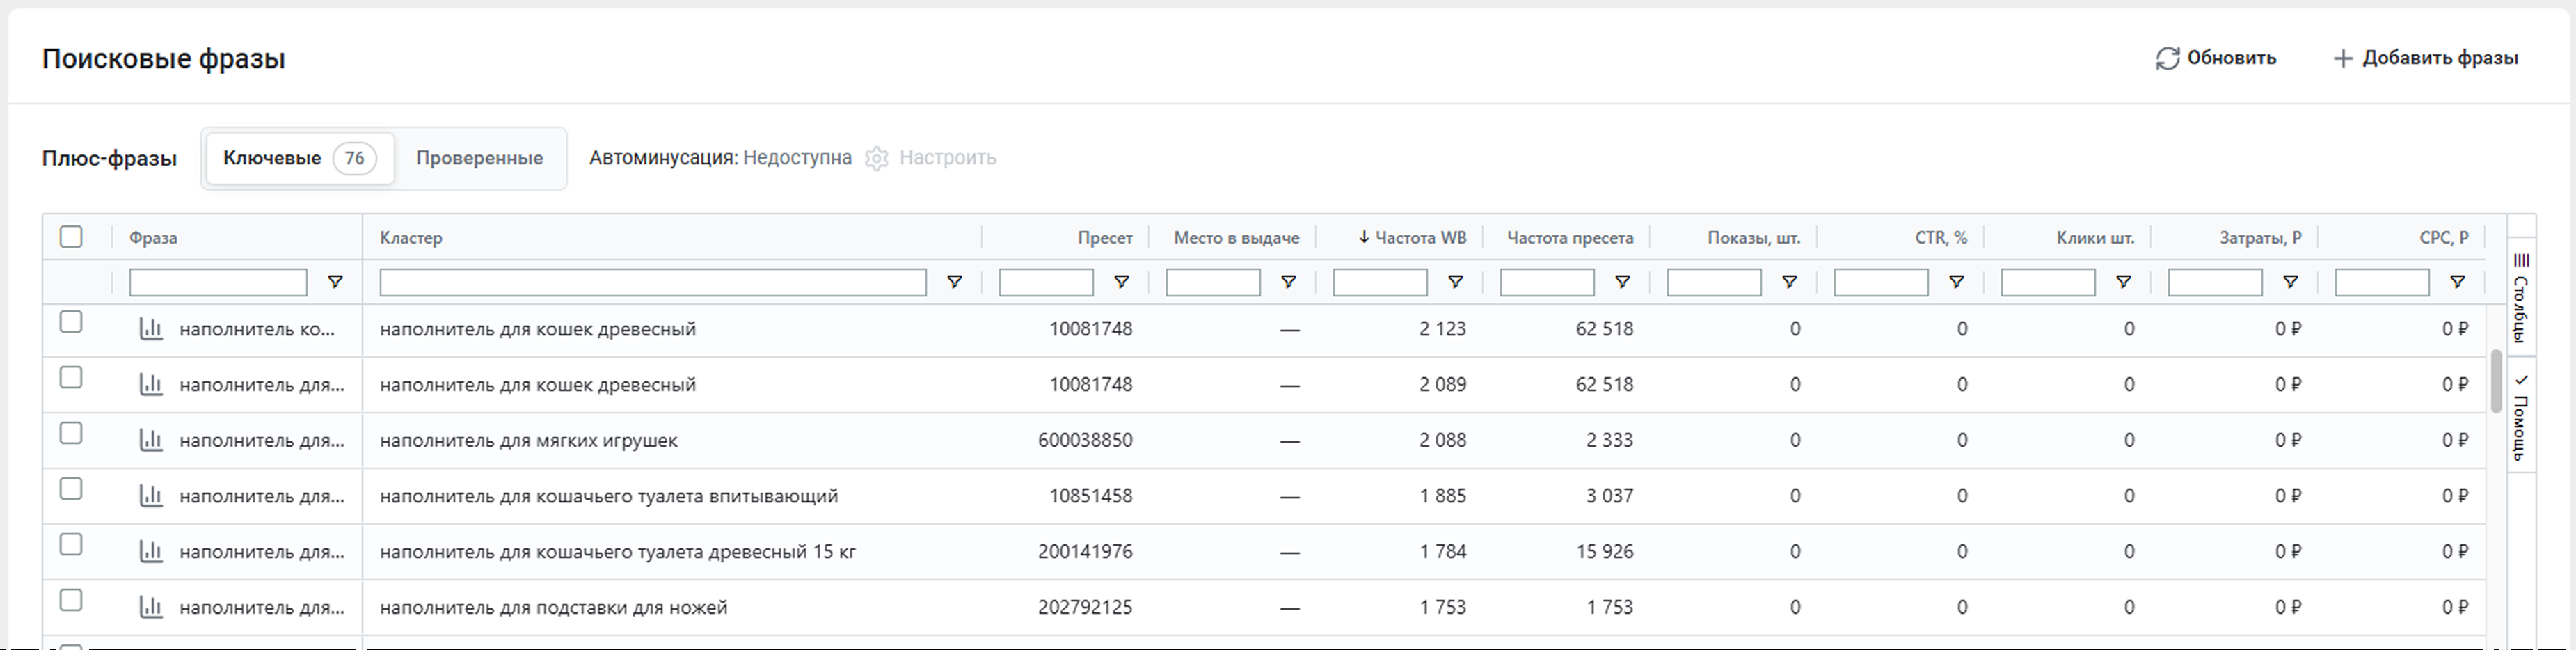Toggle the select-all checkbox in table header

(71, 237)
